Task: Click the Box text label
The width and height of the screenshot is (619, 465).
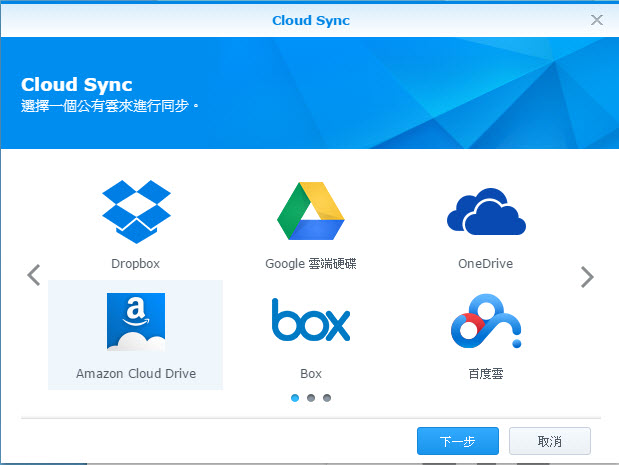Action: click(x=311, y=373)
